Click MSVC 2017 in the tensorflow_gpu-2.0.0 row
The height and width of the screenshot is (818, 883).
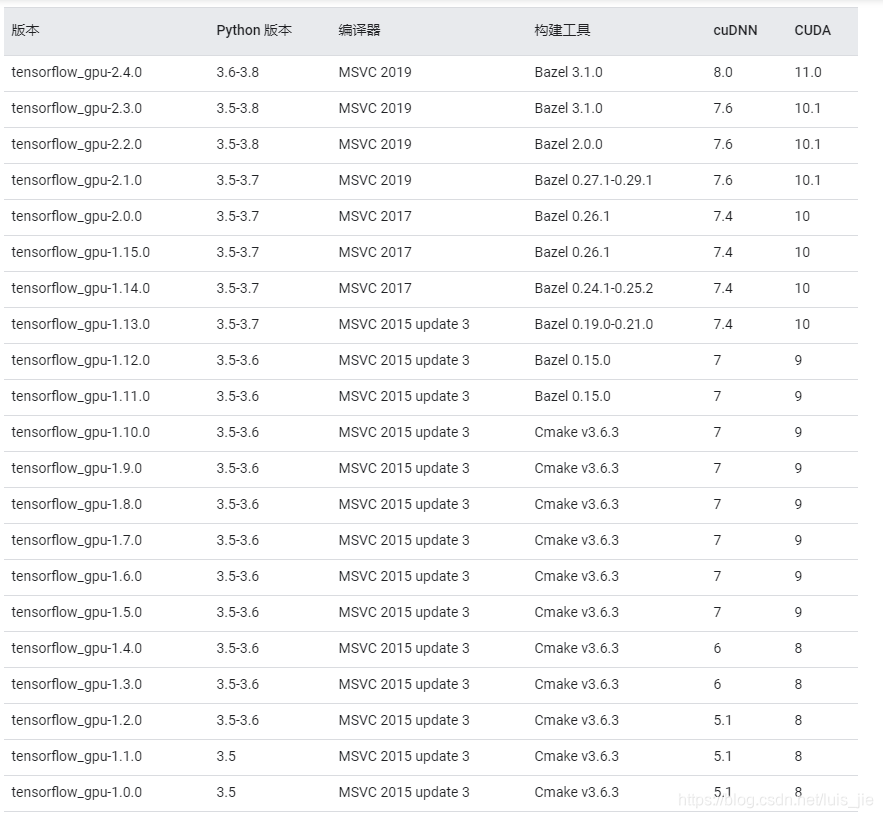tap(375, 216)
